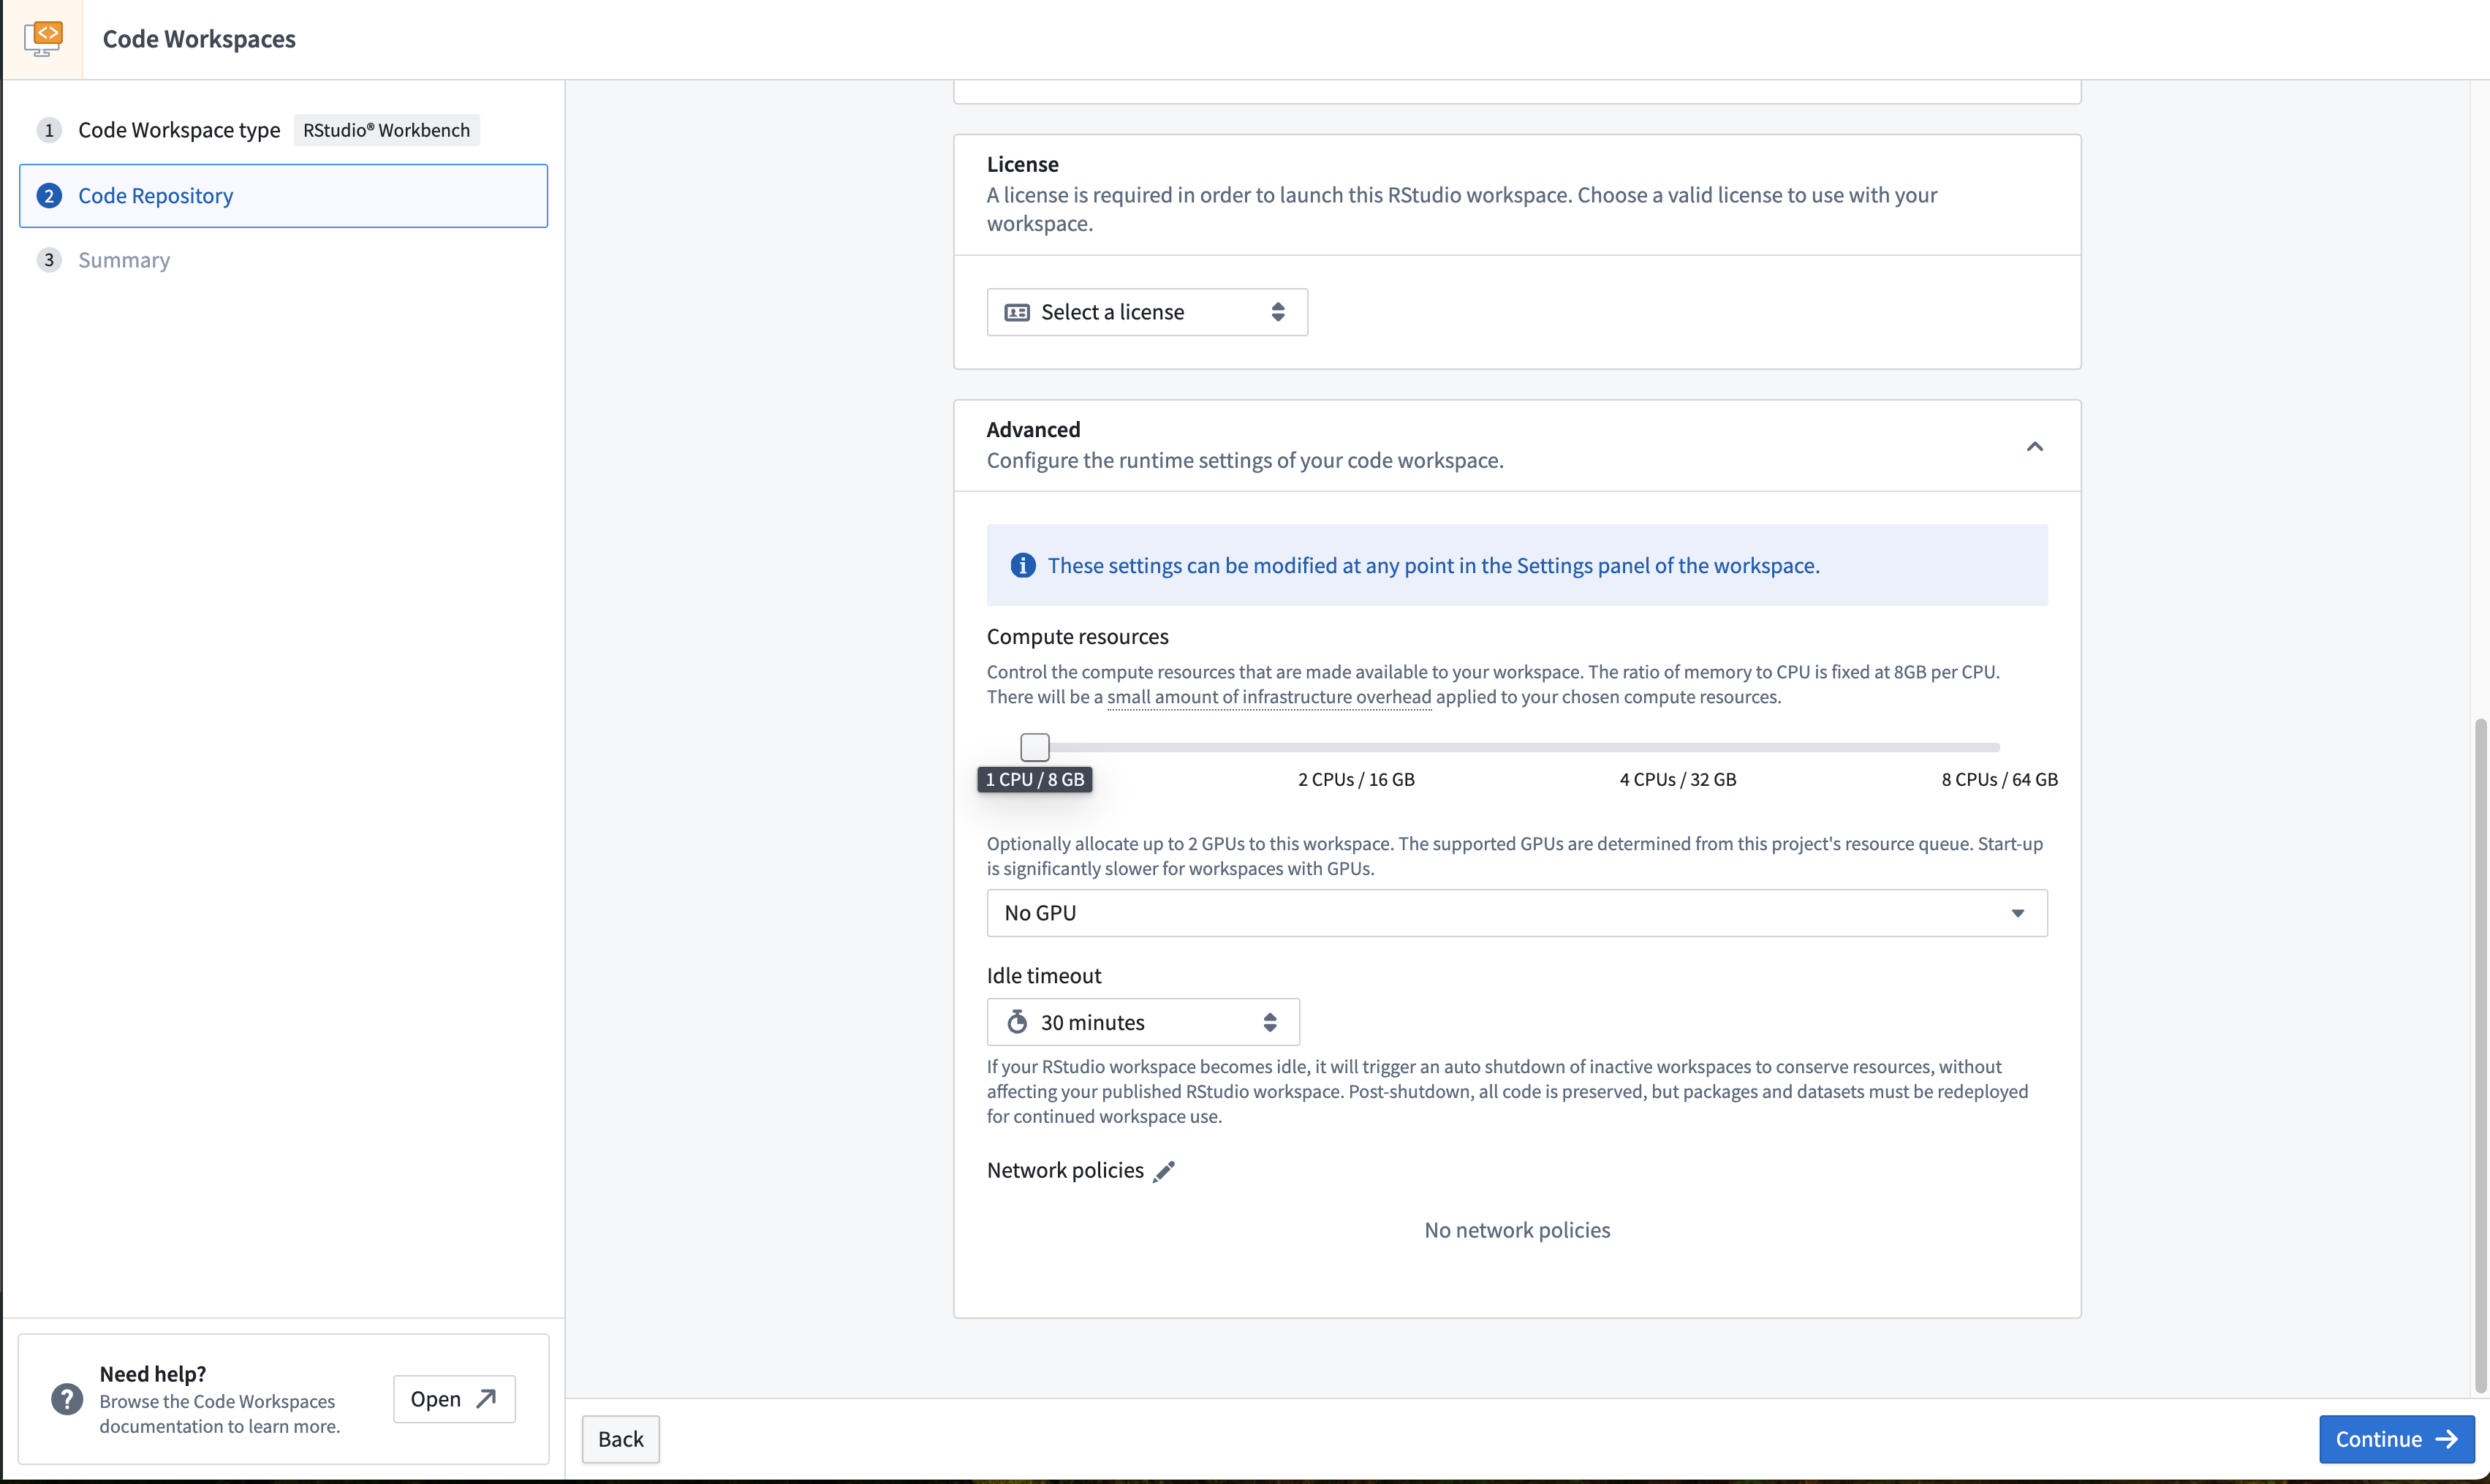Click the Summary step 3 menu item
2490x1484 pixels.
coord(124,260)
